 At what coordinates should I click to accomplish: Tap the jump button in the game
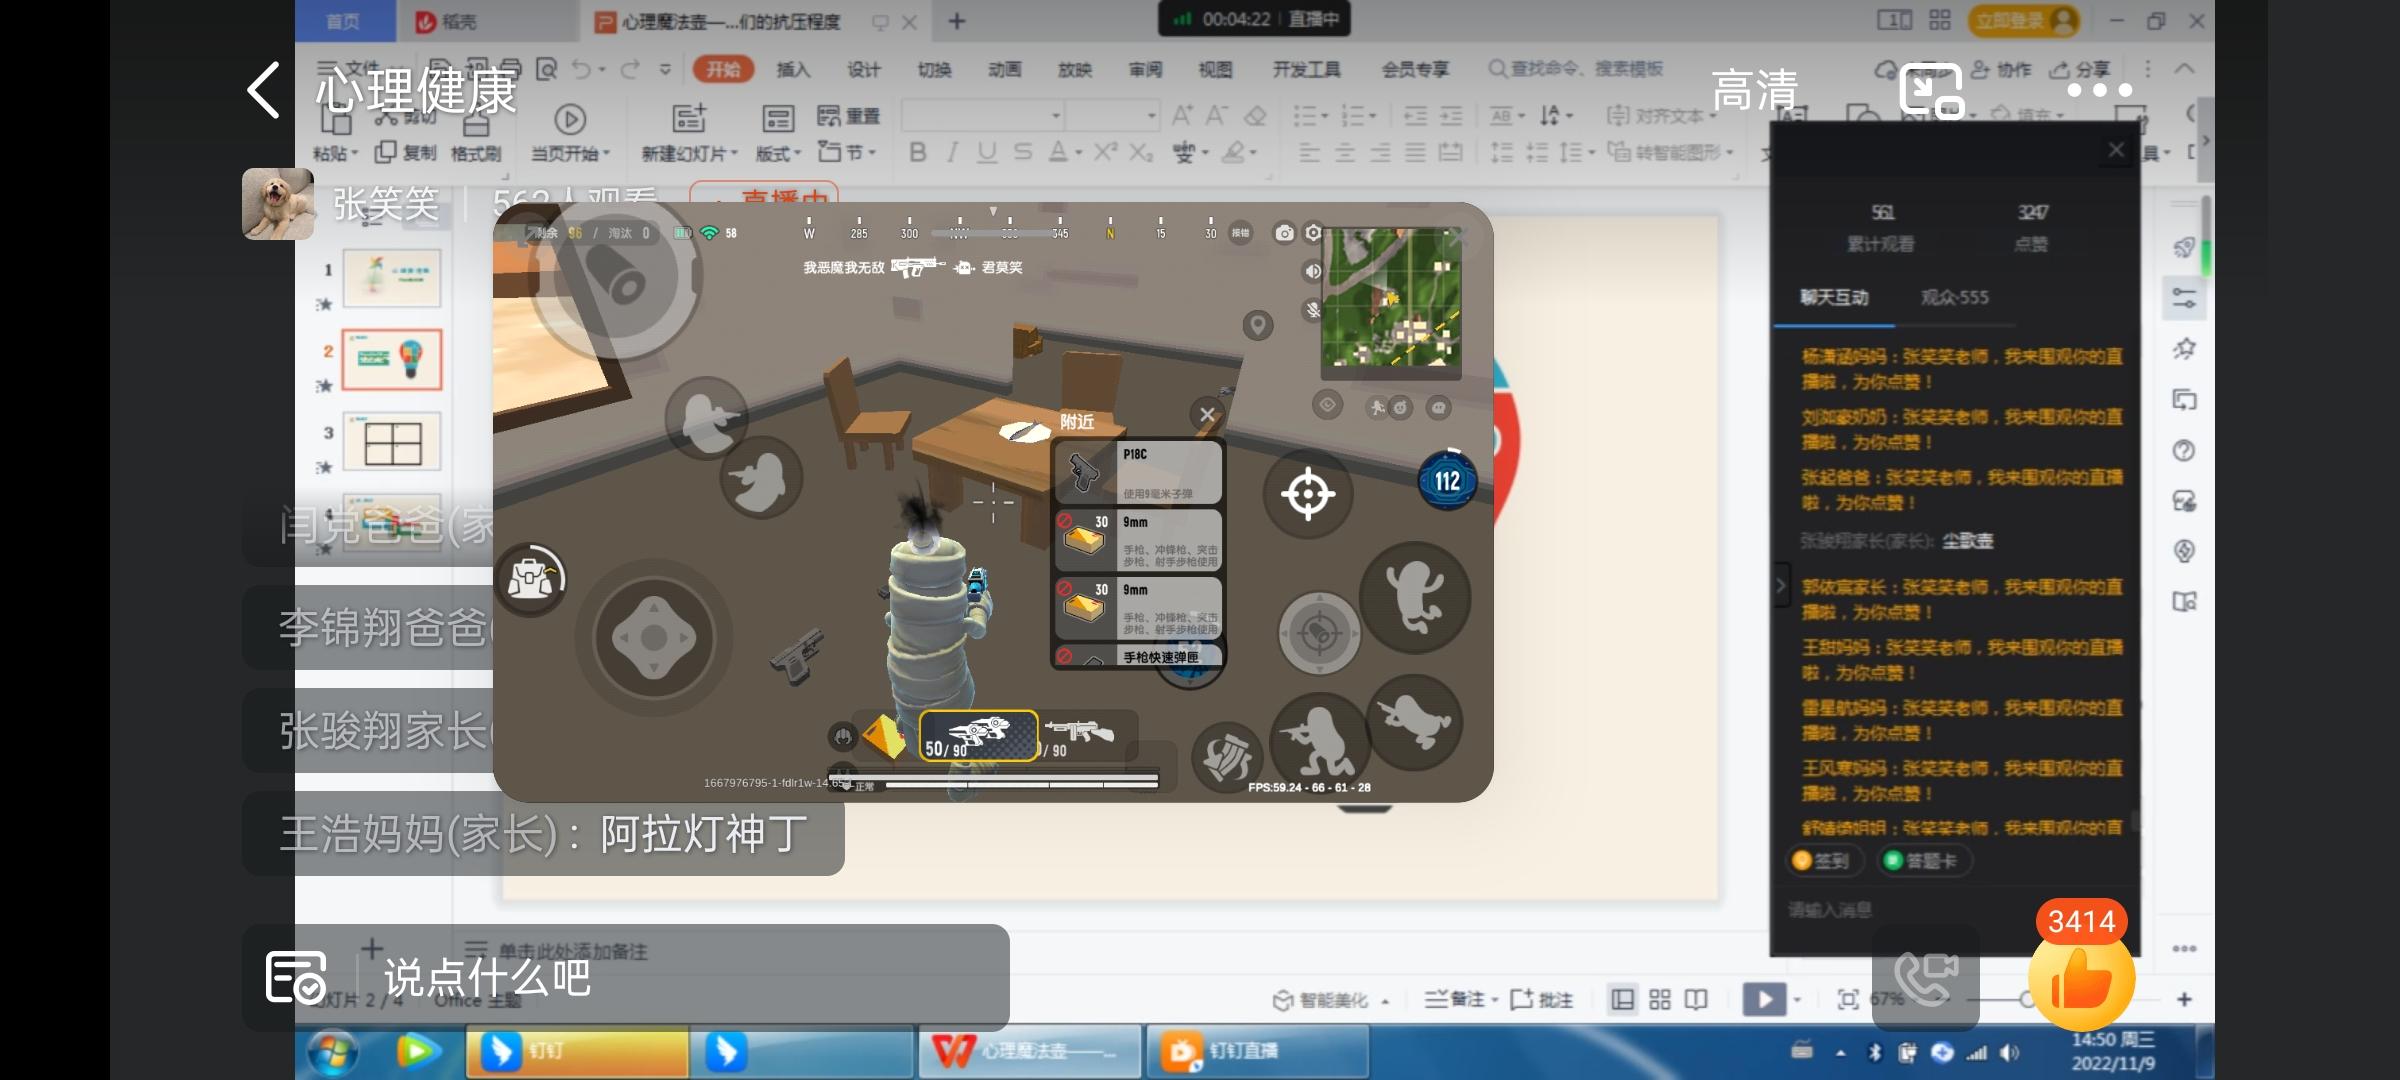1415,597
